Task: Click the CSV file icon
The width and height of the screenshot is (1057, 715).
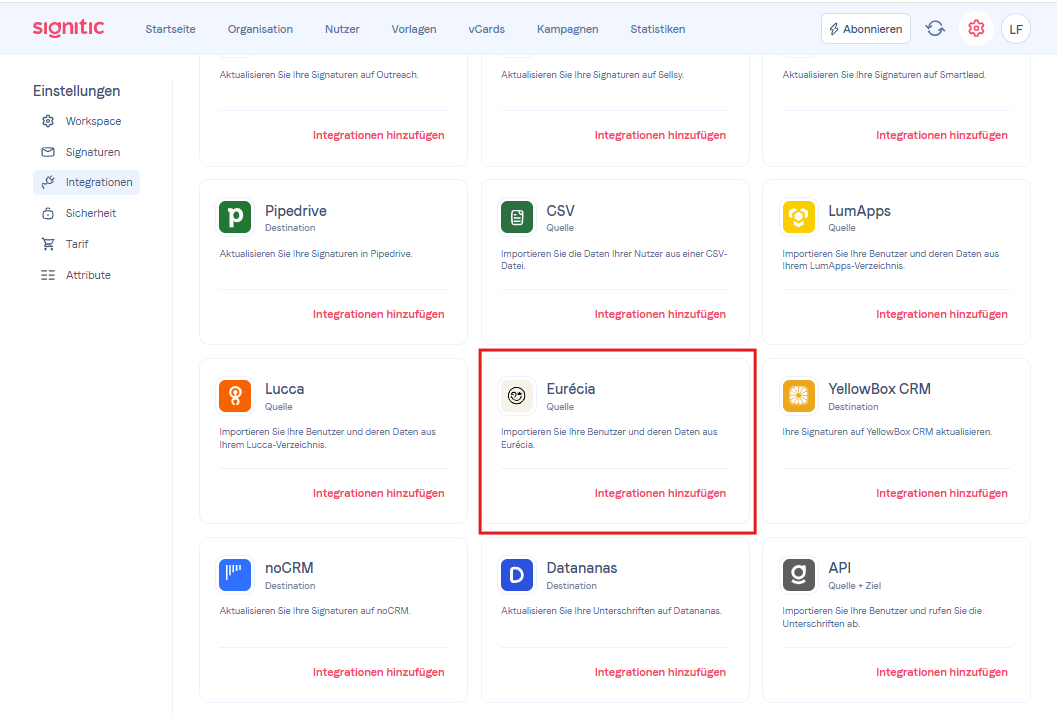Action: pyautogui.click(x=516, y=217)
